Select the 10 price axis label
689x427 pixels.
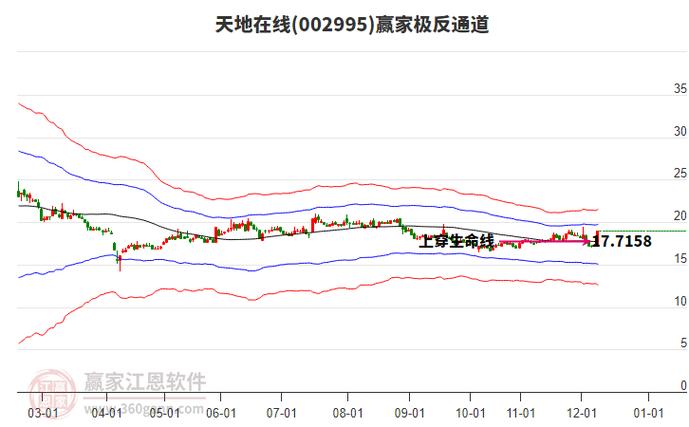(678, 301)
